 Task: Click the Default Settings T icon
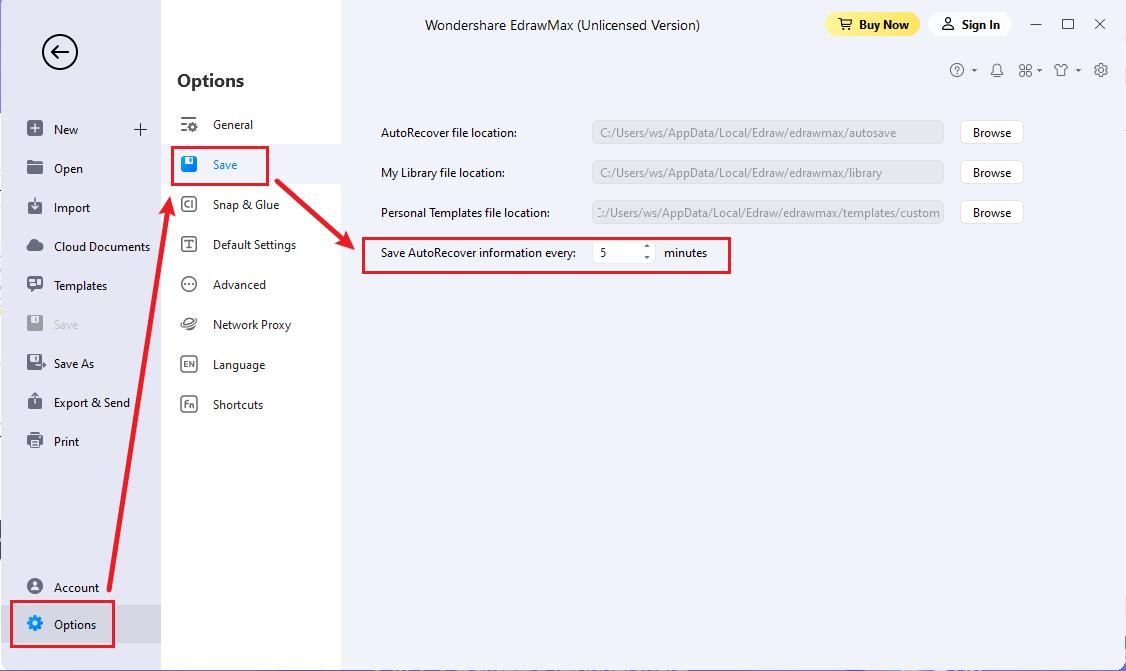pos(188,244)
